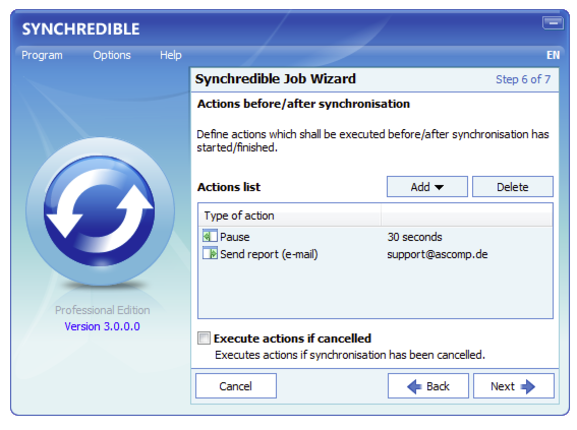
Task: Click the Delete button
Action: coord(513,187)
